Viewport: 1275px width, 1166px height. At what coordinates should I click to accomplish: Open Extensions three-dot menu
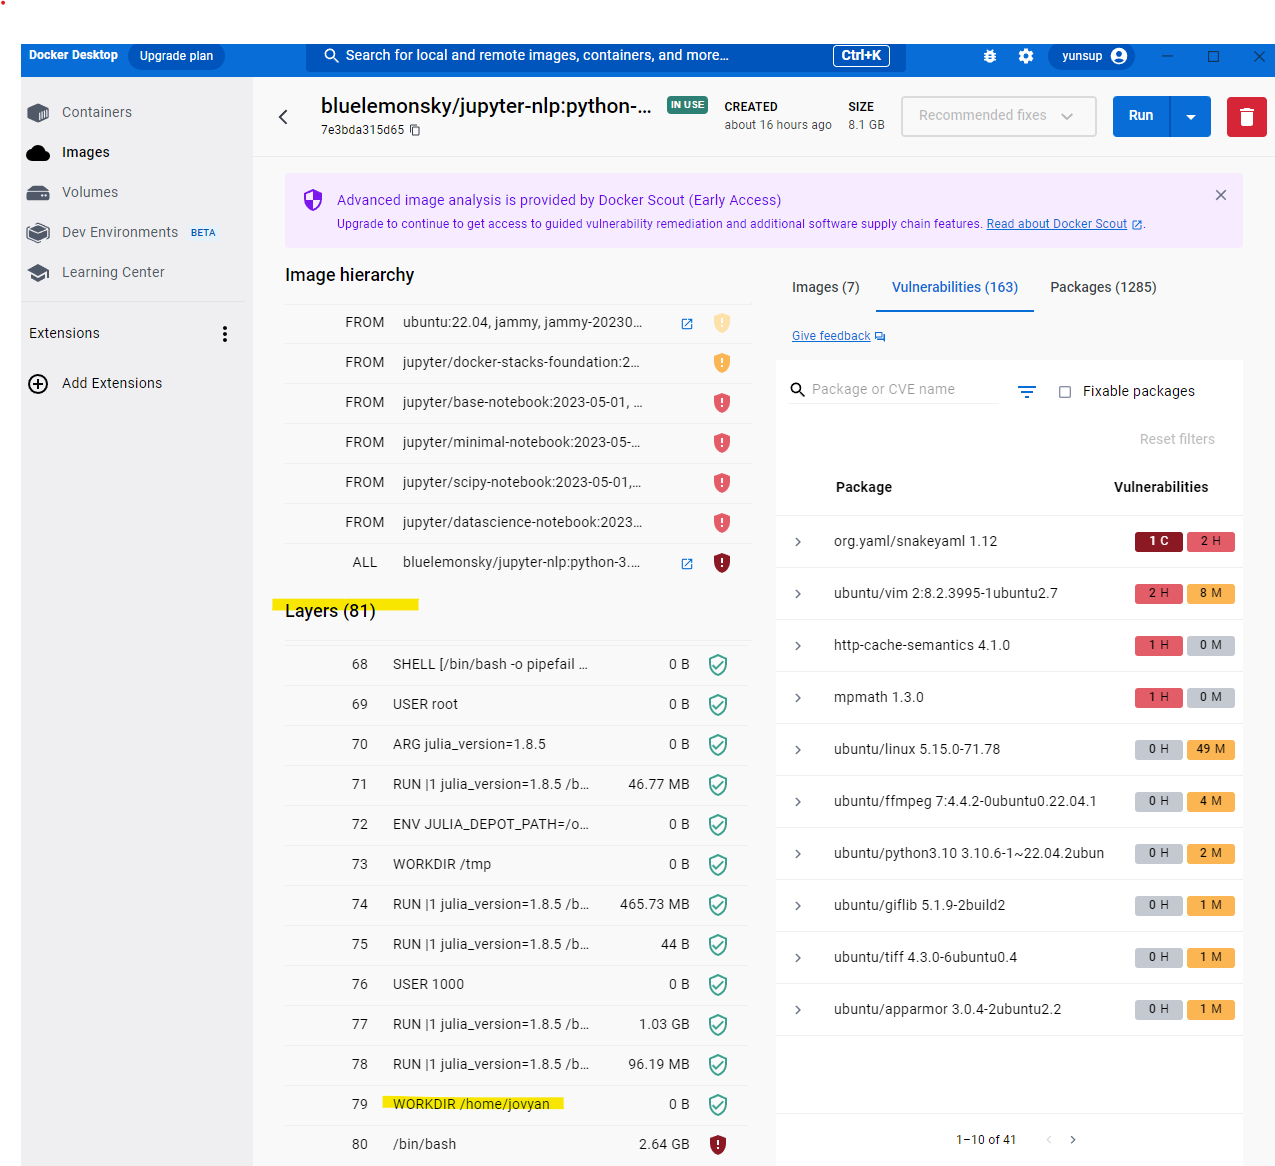coord(225,334)
